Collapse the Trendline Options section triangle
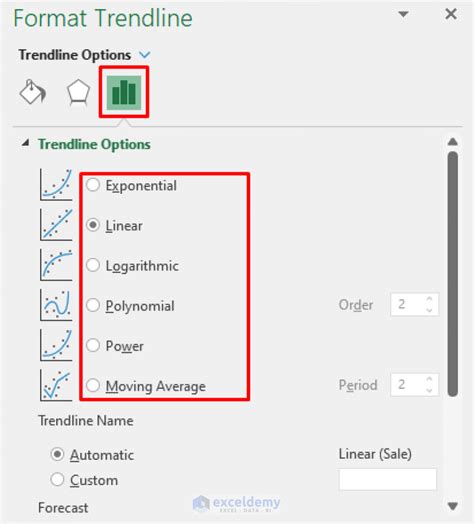This screenshot has height=524, width=474. [x=25, y=143]
